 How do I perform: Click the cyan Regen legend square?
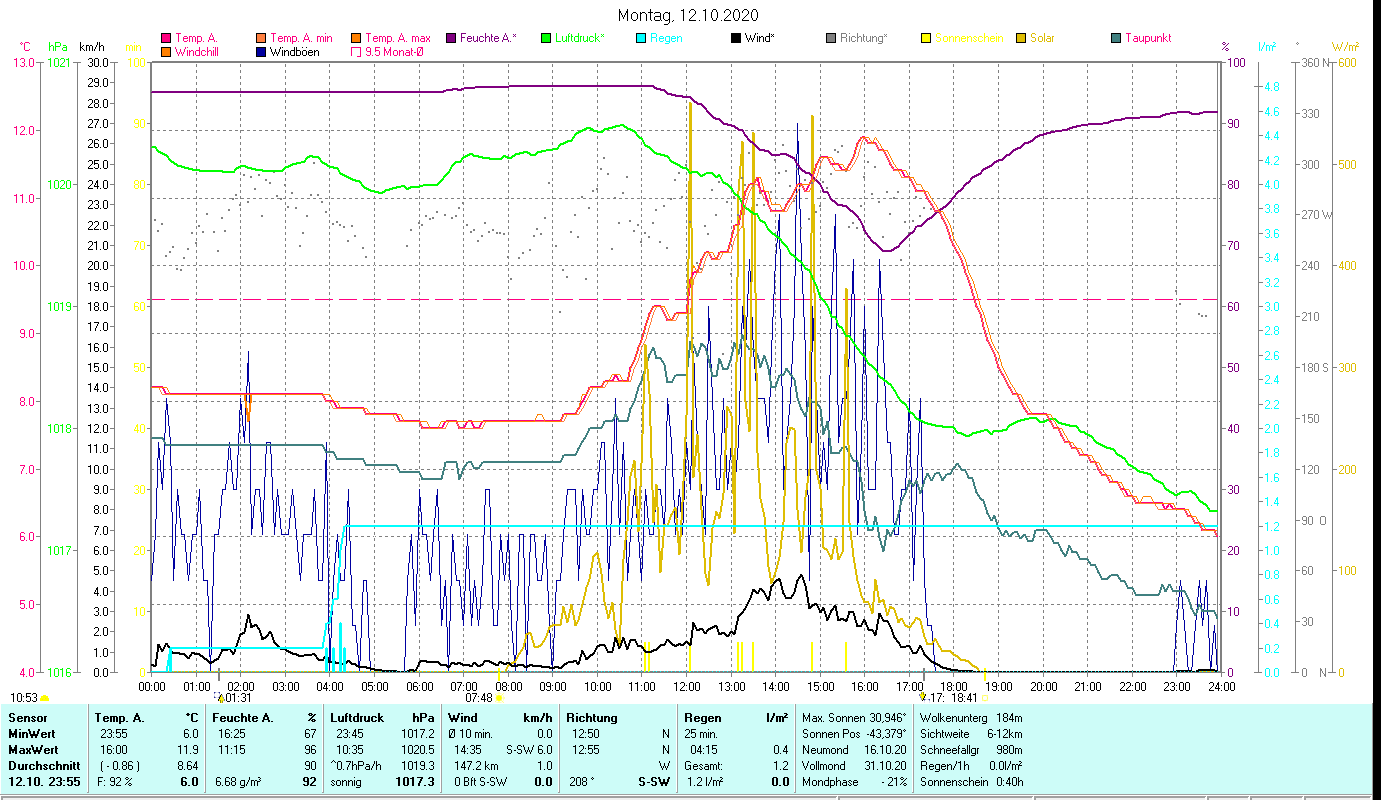640,38
